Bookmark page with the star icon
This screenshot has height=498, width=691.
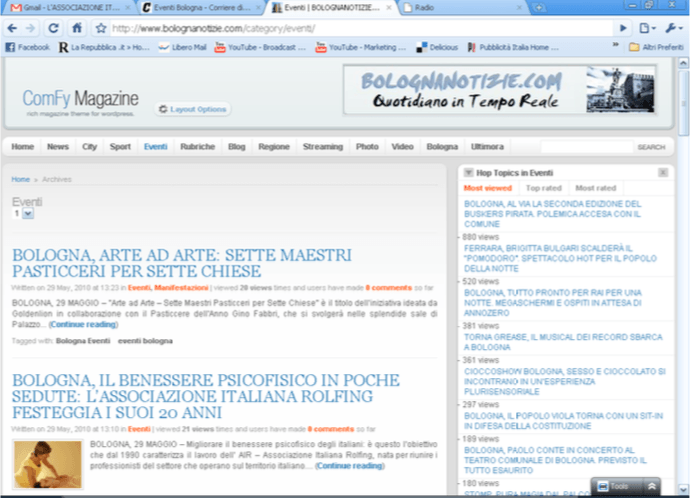pos(101,29)
